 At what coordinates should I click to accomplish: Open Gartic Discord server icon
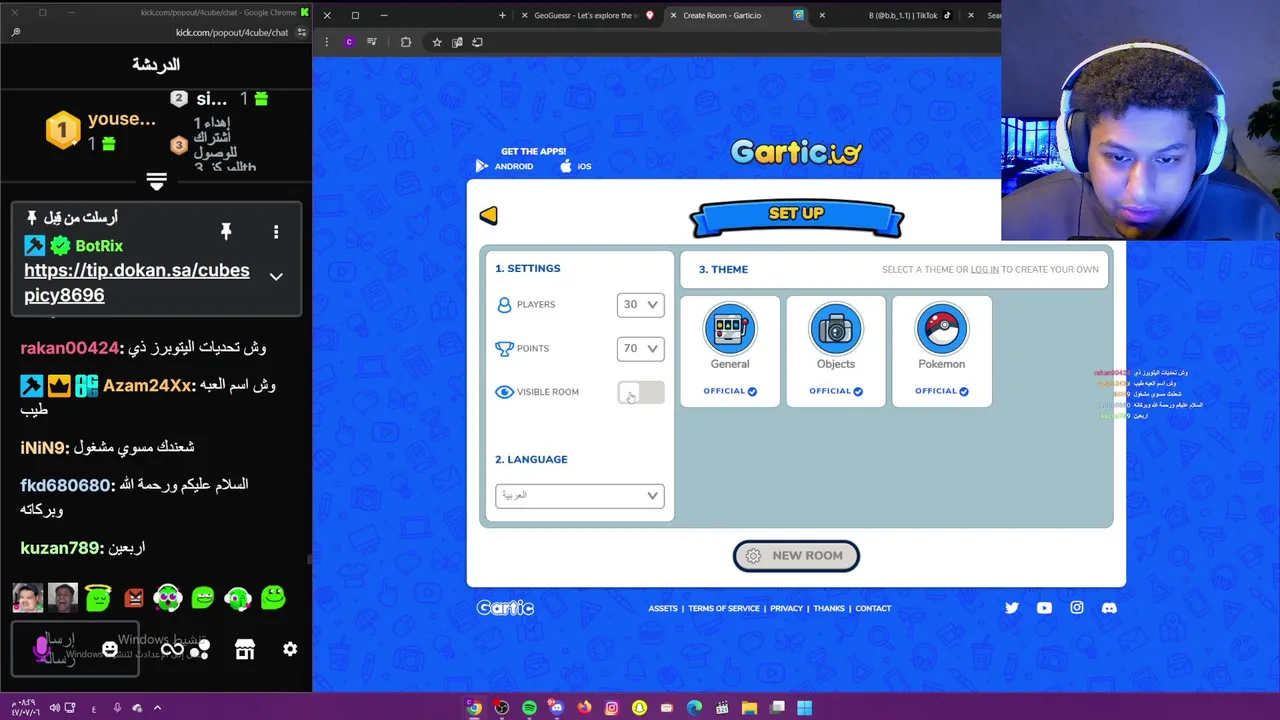(1109, 608)
